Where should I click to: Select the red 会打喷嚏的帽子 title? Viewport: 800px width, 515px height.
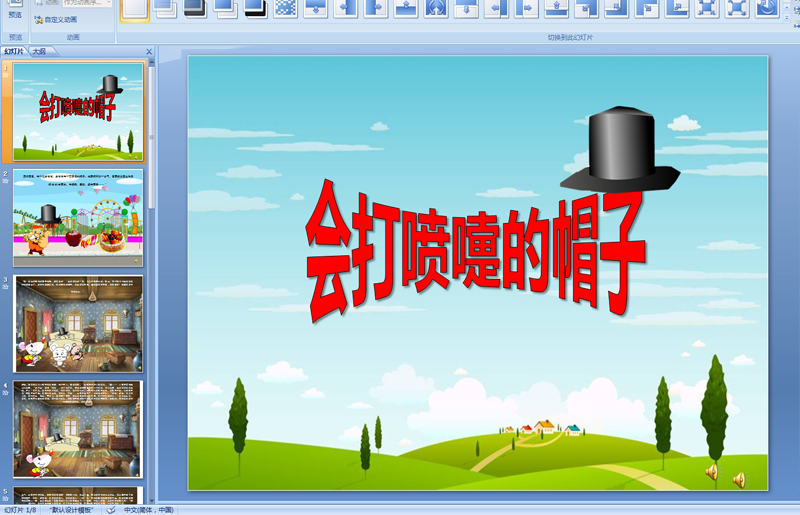point(476,250)
